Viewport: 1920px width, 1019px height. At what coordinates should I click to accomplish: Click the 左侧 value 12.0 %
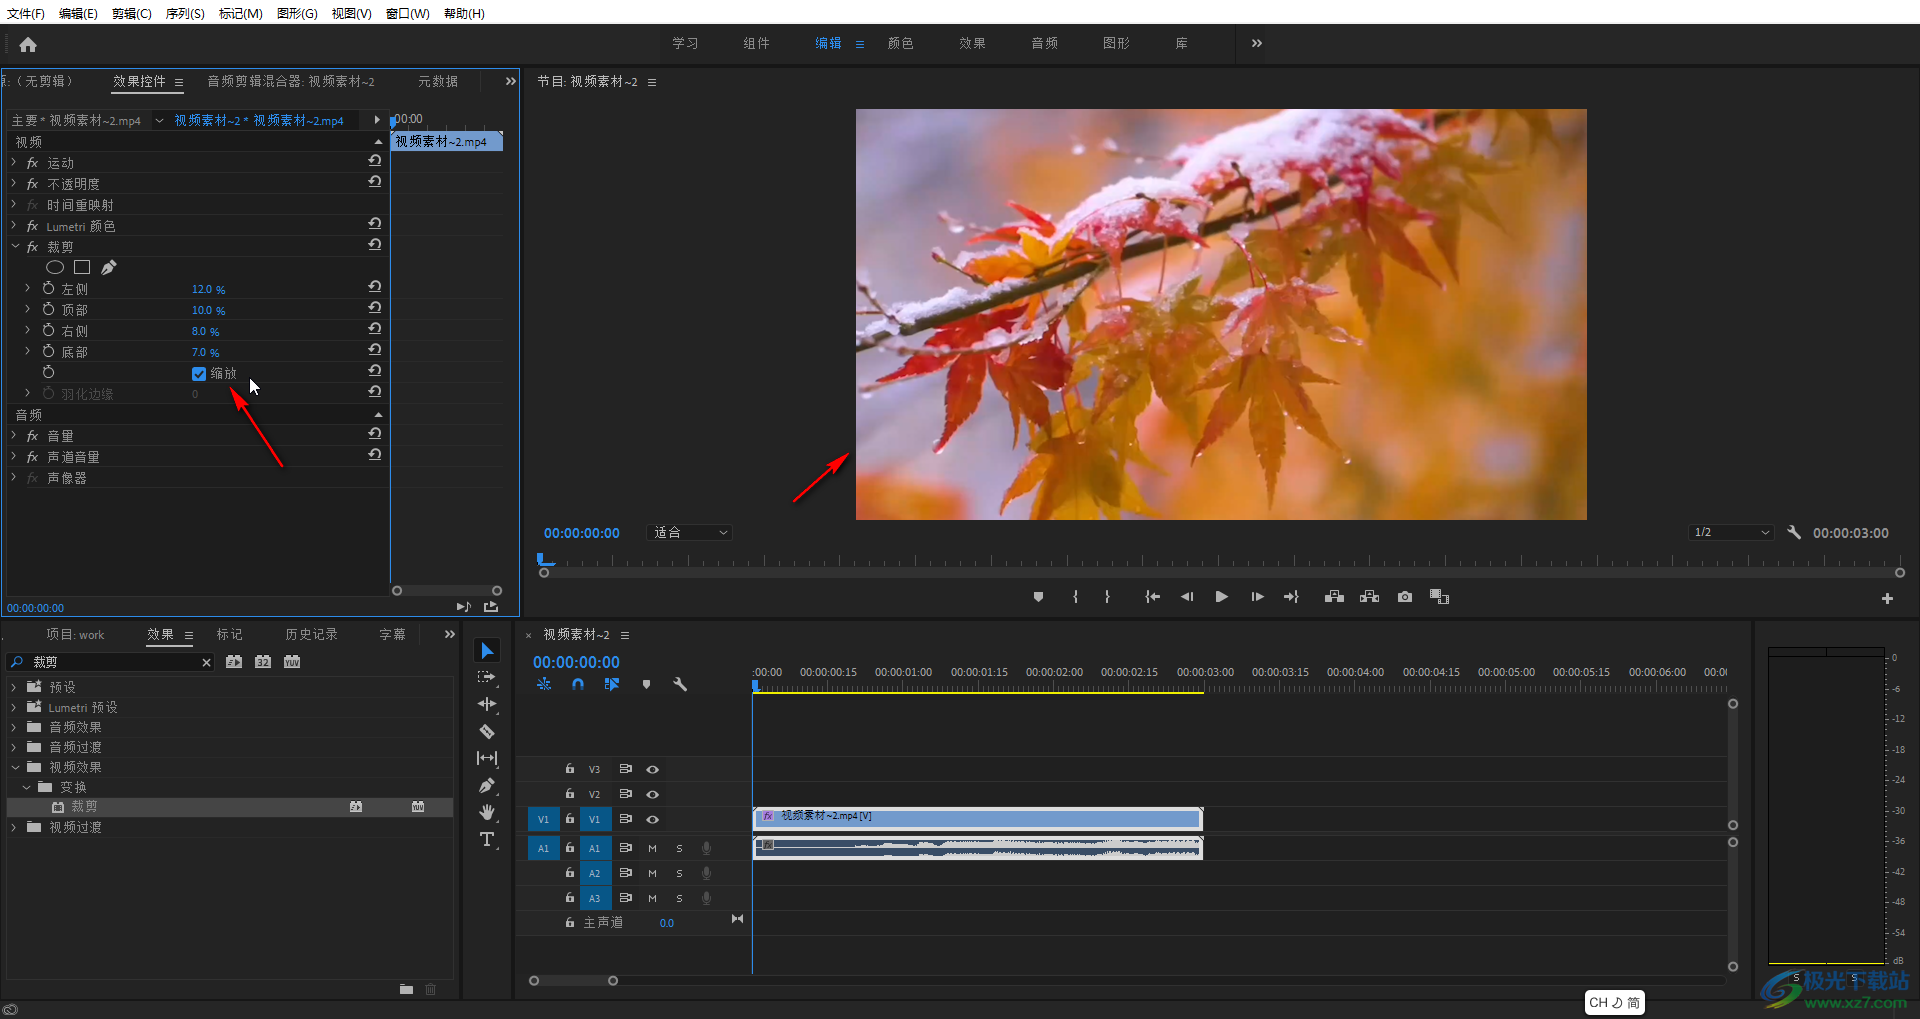(x=208, y=289)
